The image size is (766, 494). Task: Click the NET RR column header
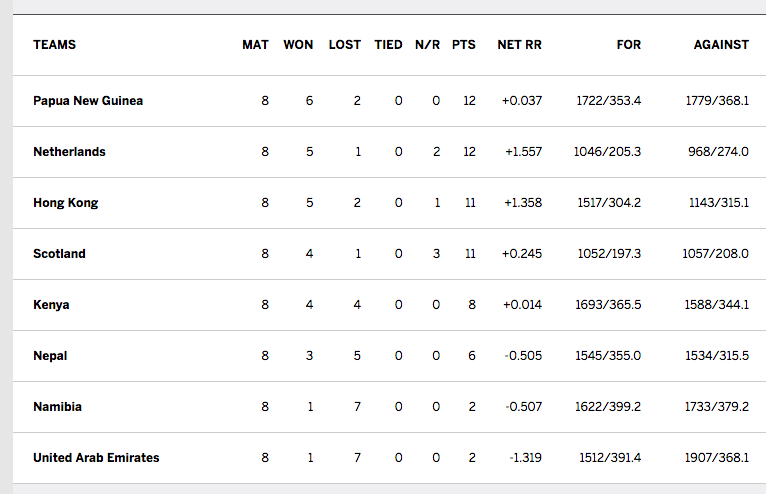pos(519,45)
